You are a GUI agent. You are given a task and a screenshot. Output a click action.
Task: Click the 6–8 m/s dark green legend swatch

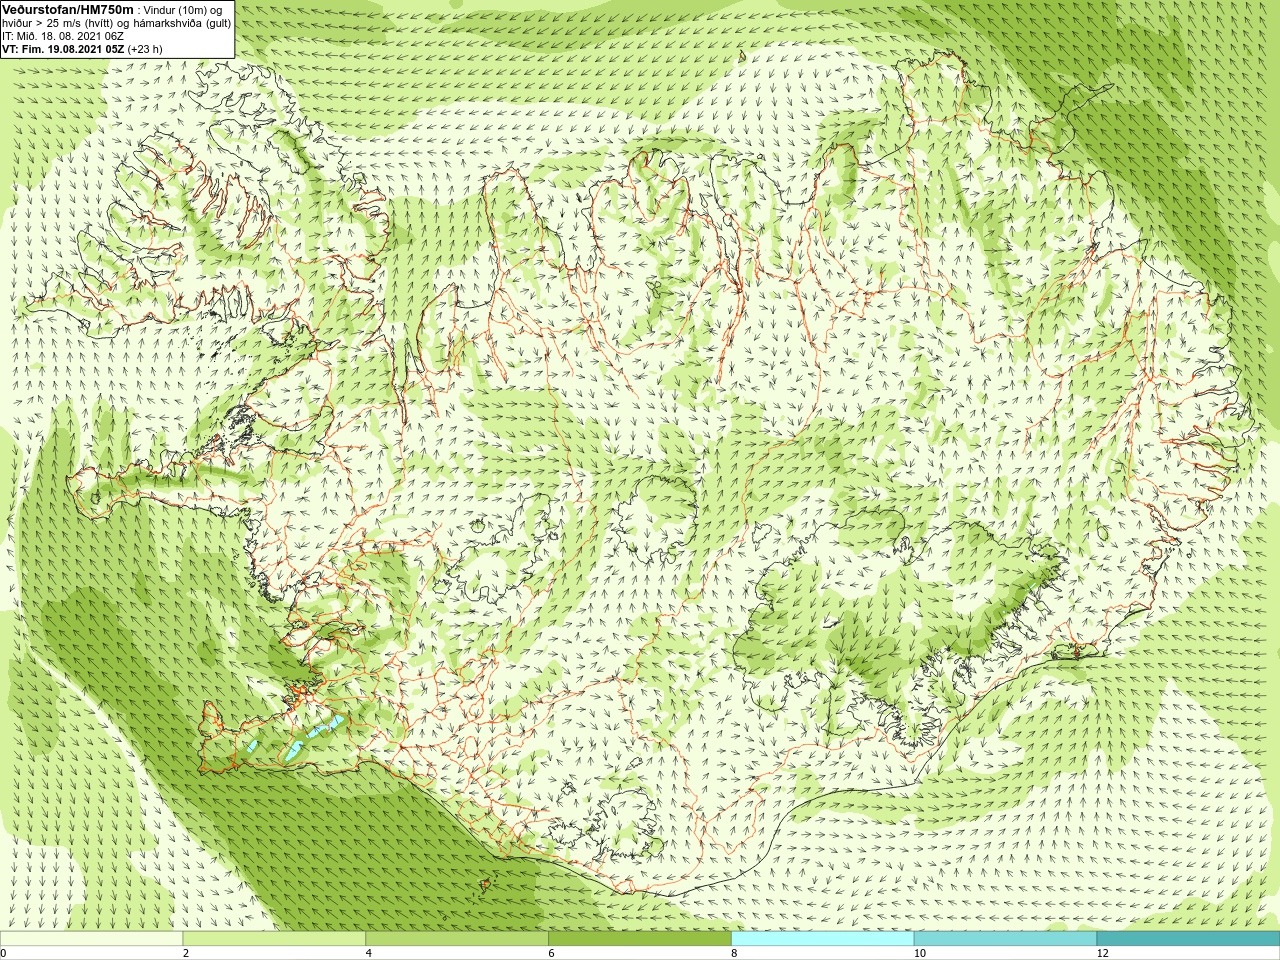click(x=640, y=939)
